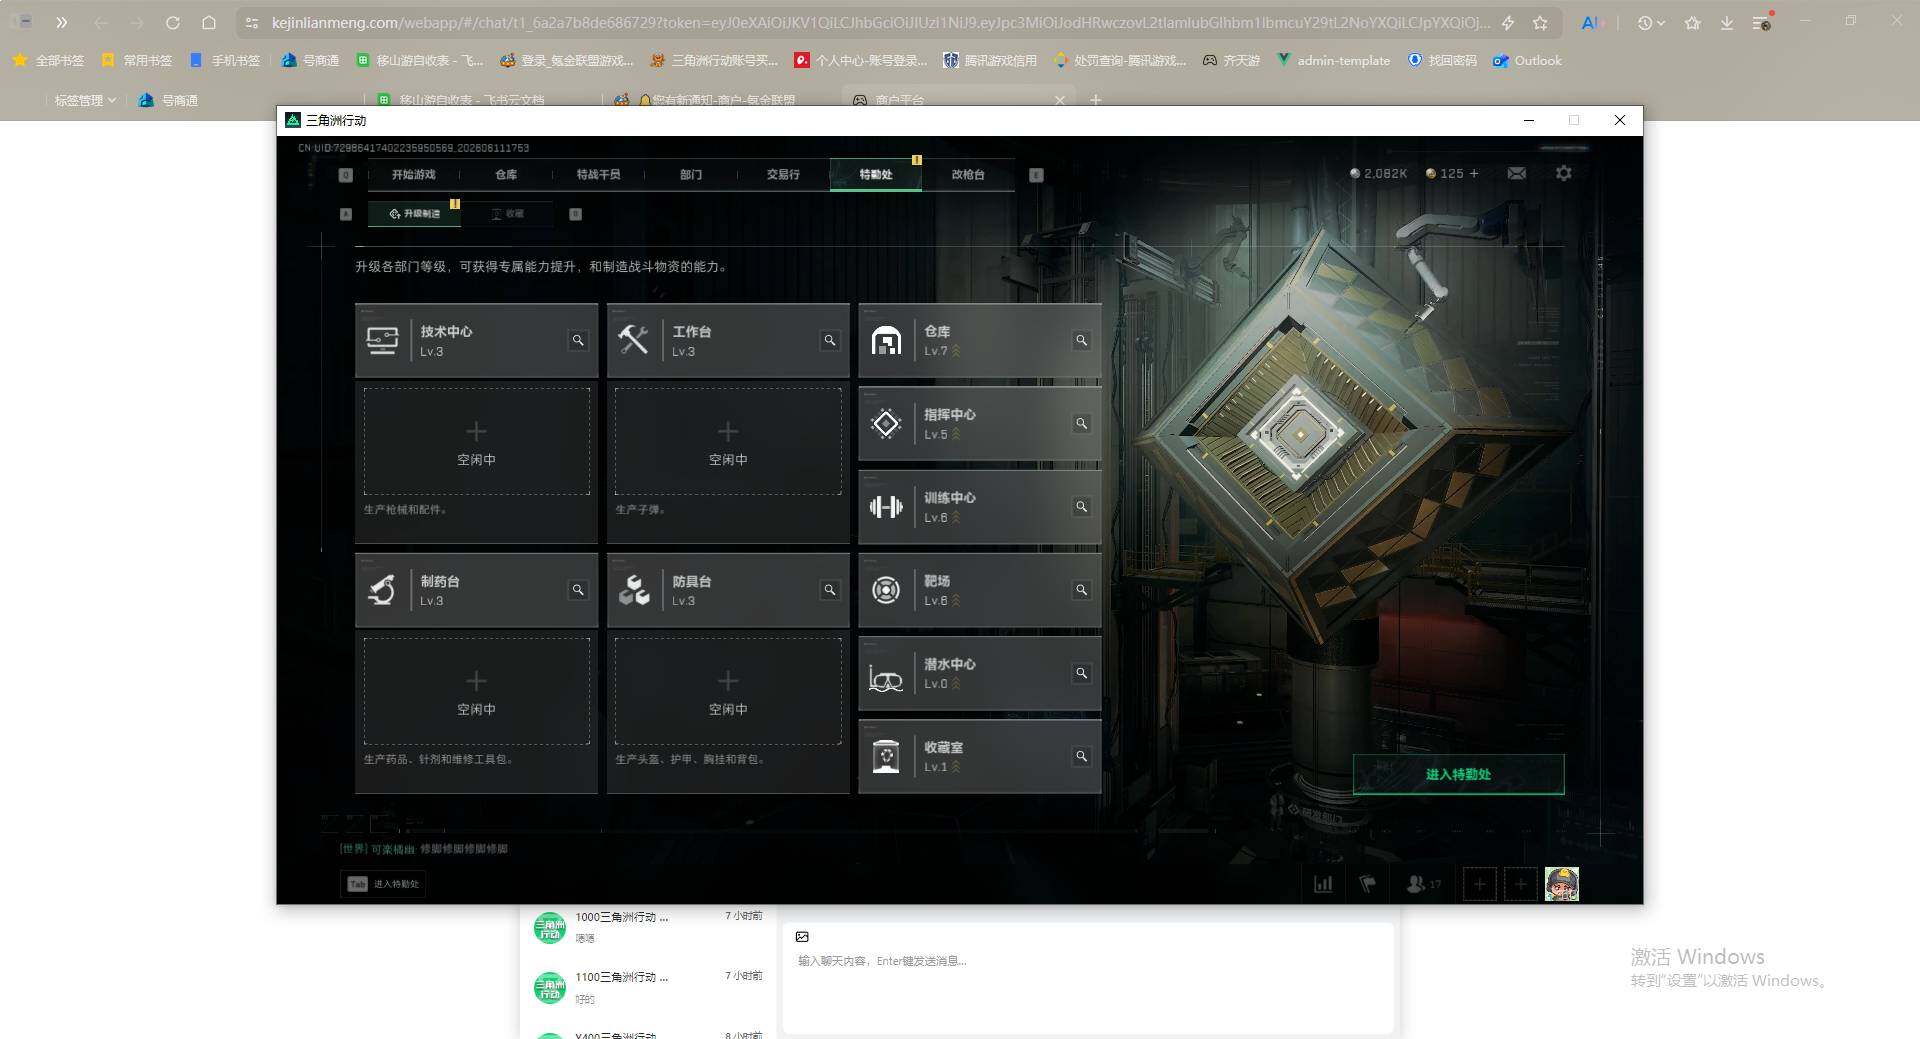Image resolution: width=1920 pixels, height=1039 pixels.
Task: Select the 收藏室 Lv.1 facility
Action: coord(980,756)
